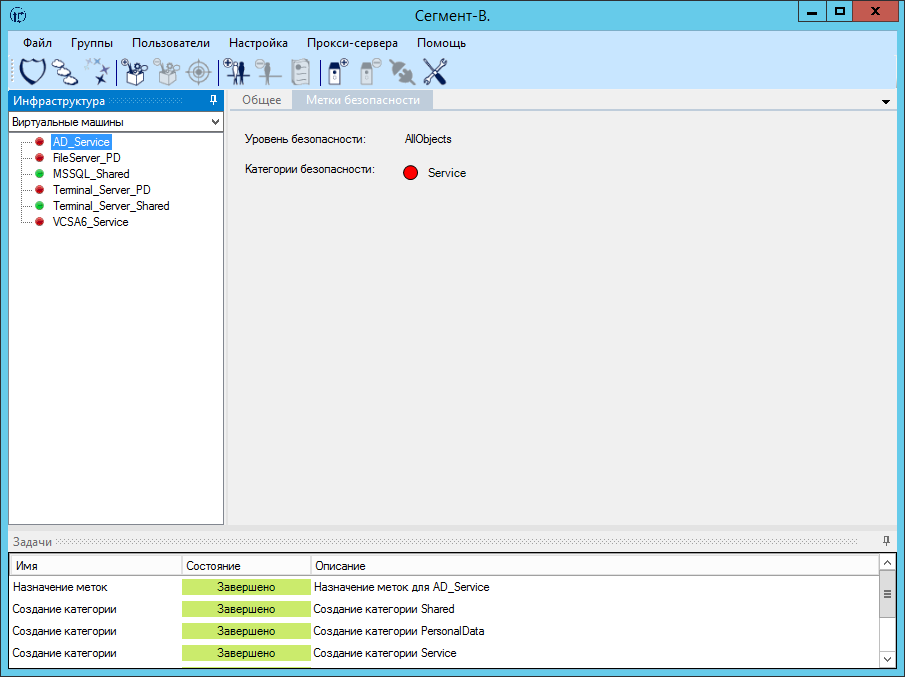Select FileServer_PD in the tree
The height and width of the screenshot is (677, 905).
tap(87, 158)
